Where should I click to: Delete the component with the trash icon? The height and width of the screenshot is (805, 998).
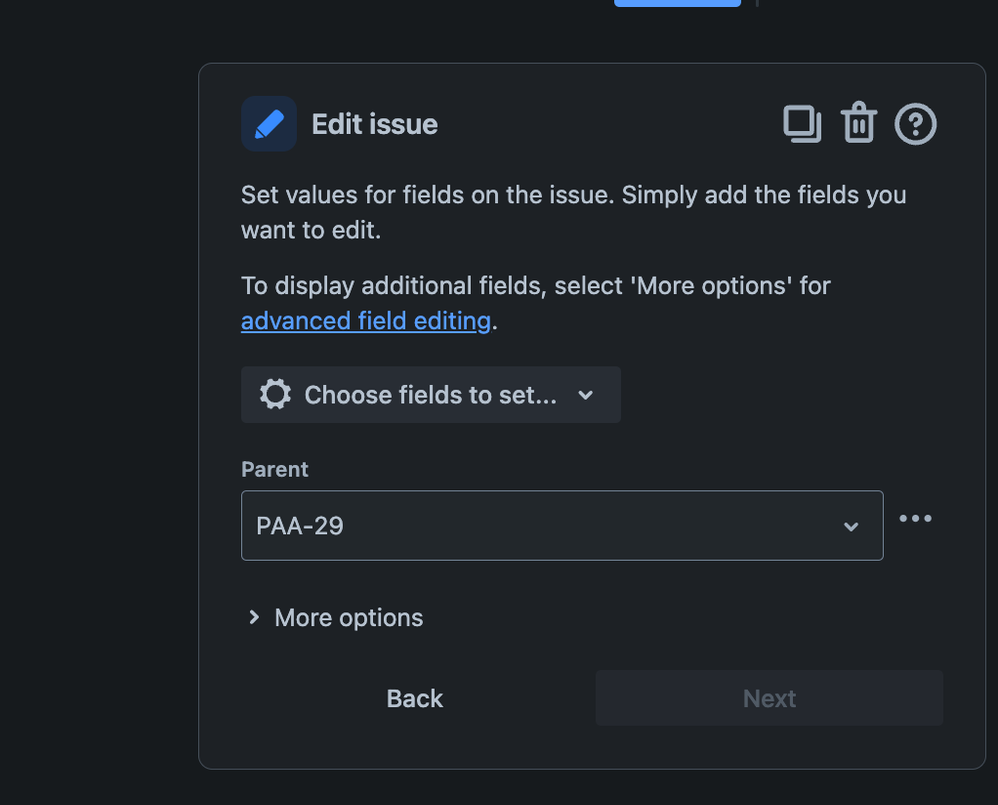click(x=858, y=124)
